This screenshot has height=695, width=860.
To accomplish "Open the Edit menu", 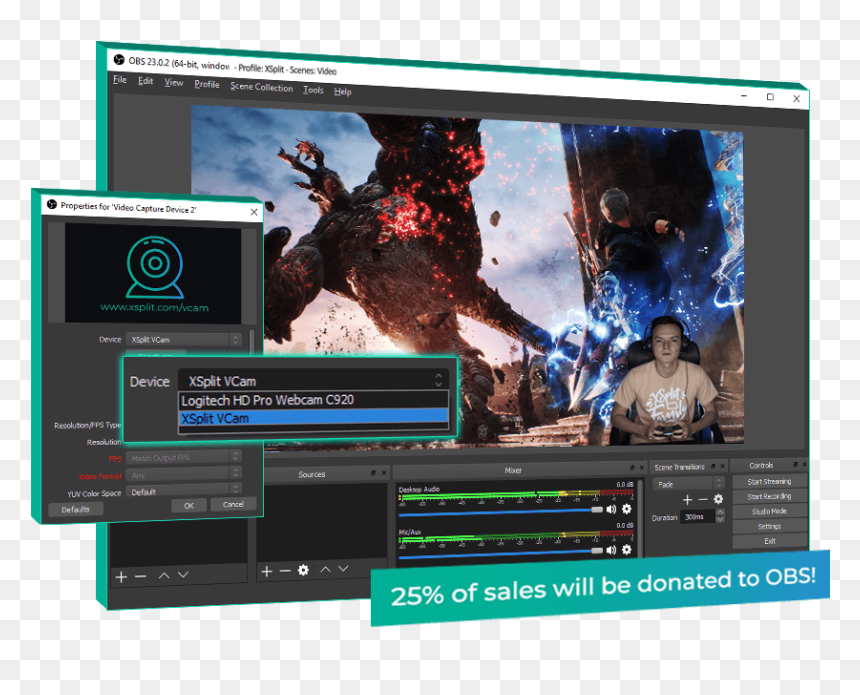I will (145, 81).
